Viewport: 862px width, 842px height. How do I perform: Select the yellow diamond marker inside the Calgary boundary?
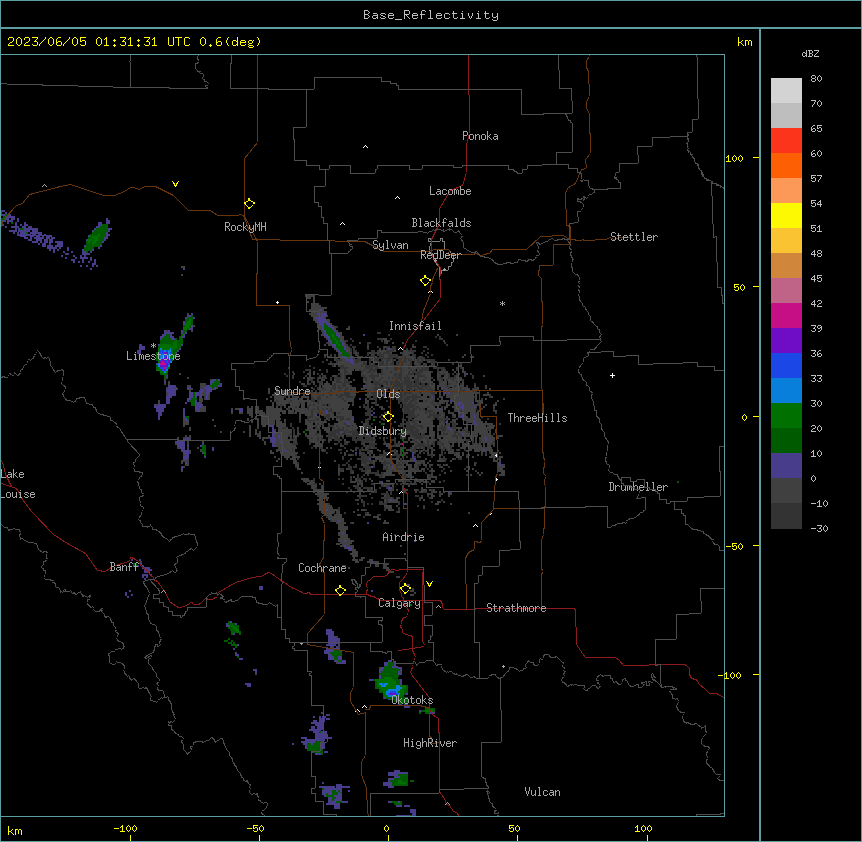405,589
